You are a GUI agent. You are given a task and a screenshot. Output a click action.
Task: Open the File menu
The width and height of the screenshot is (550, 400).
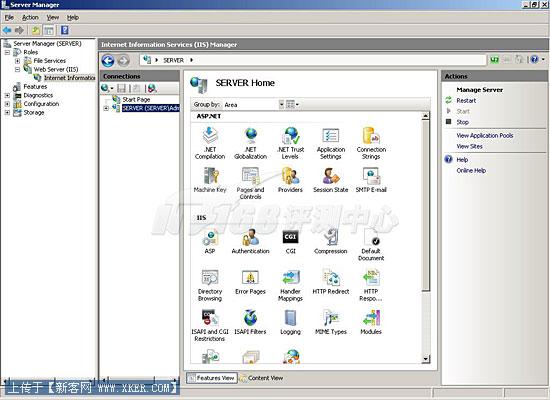click(x=9, y=17)
